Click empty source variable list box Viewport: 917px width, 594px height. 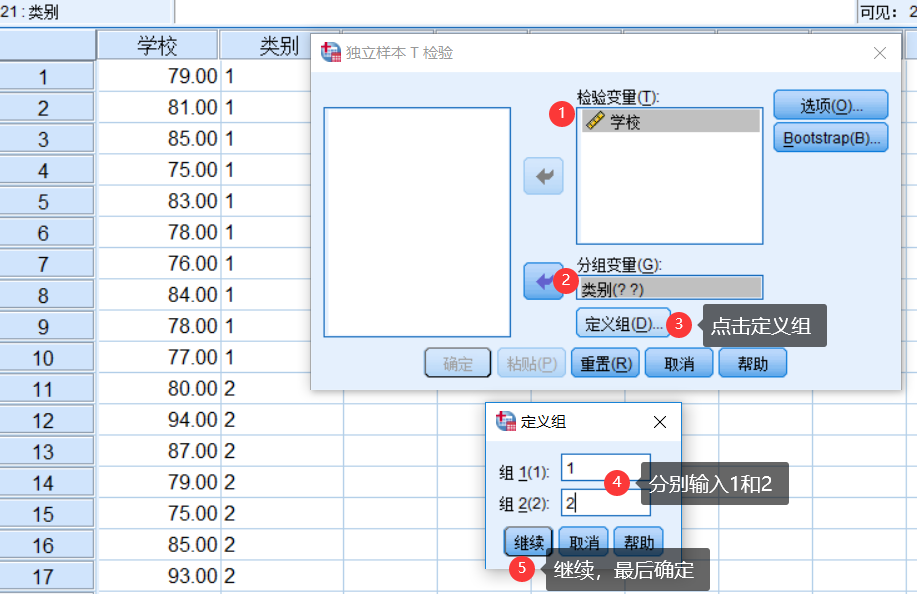point(417,222)
